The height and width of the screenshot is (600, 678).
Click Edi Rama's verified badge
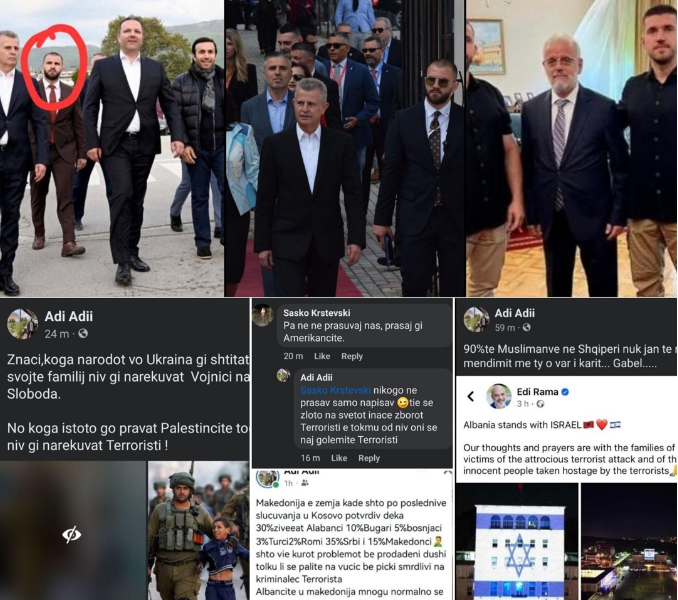565,392
